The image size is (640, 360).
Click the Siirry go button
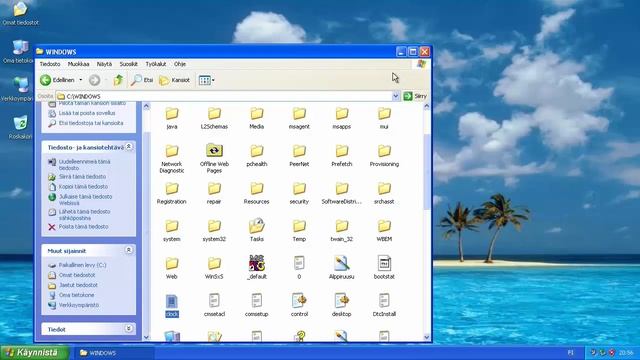coord(415,96)
